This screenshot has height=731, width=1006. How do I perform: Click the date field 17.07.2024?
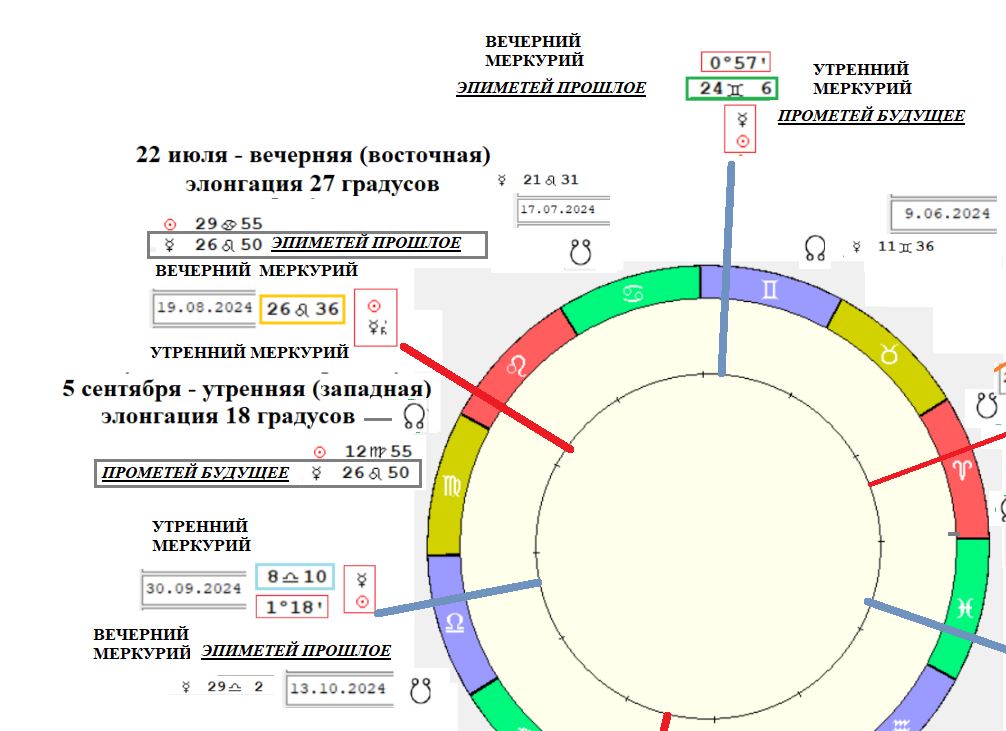(563, 211)
